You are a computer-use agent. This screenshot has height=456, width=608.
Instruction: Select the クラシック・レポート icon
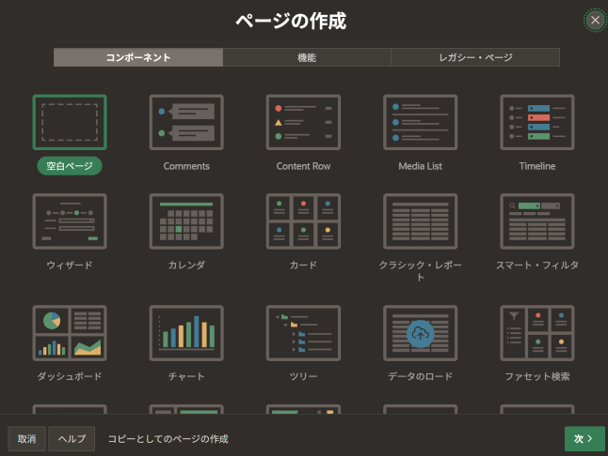420,221
